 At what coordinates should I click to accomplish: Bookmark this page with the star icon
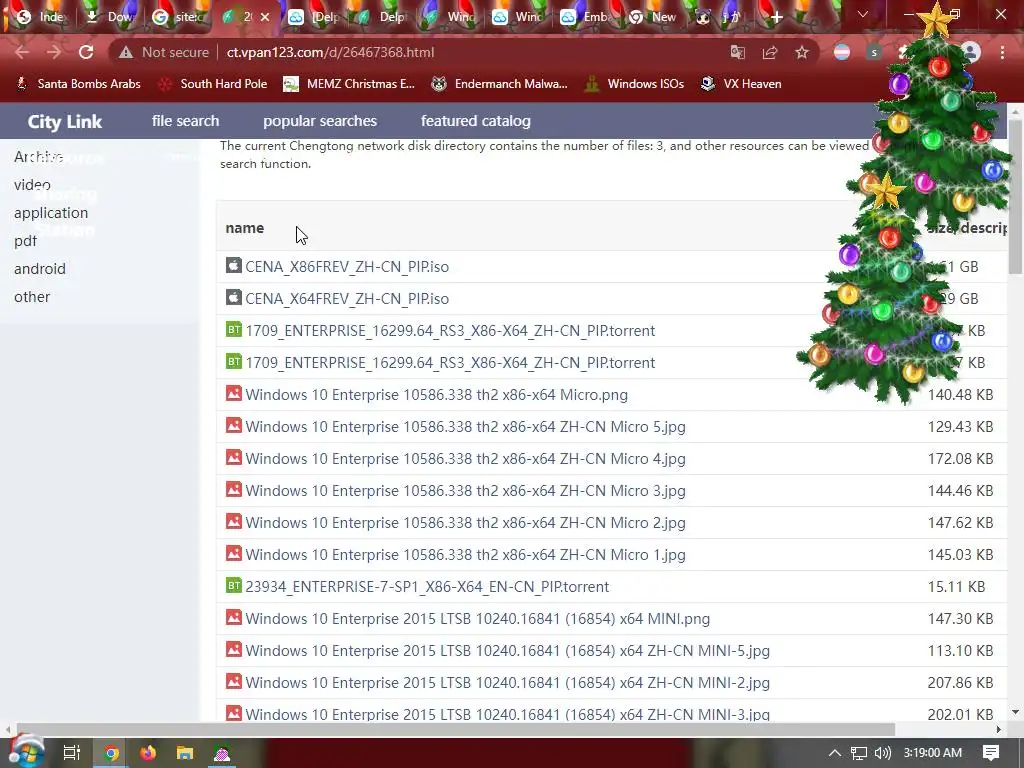click(802, 52)
